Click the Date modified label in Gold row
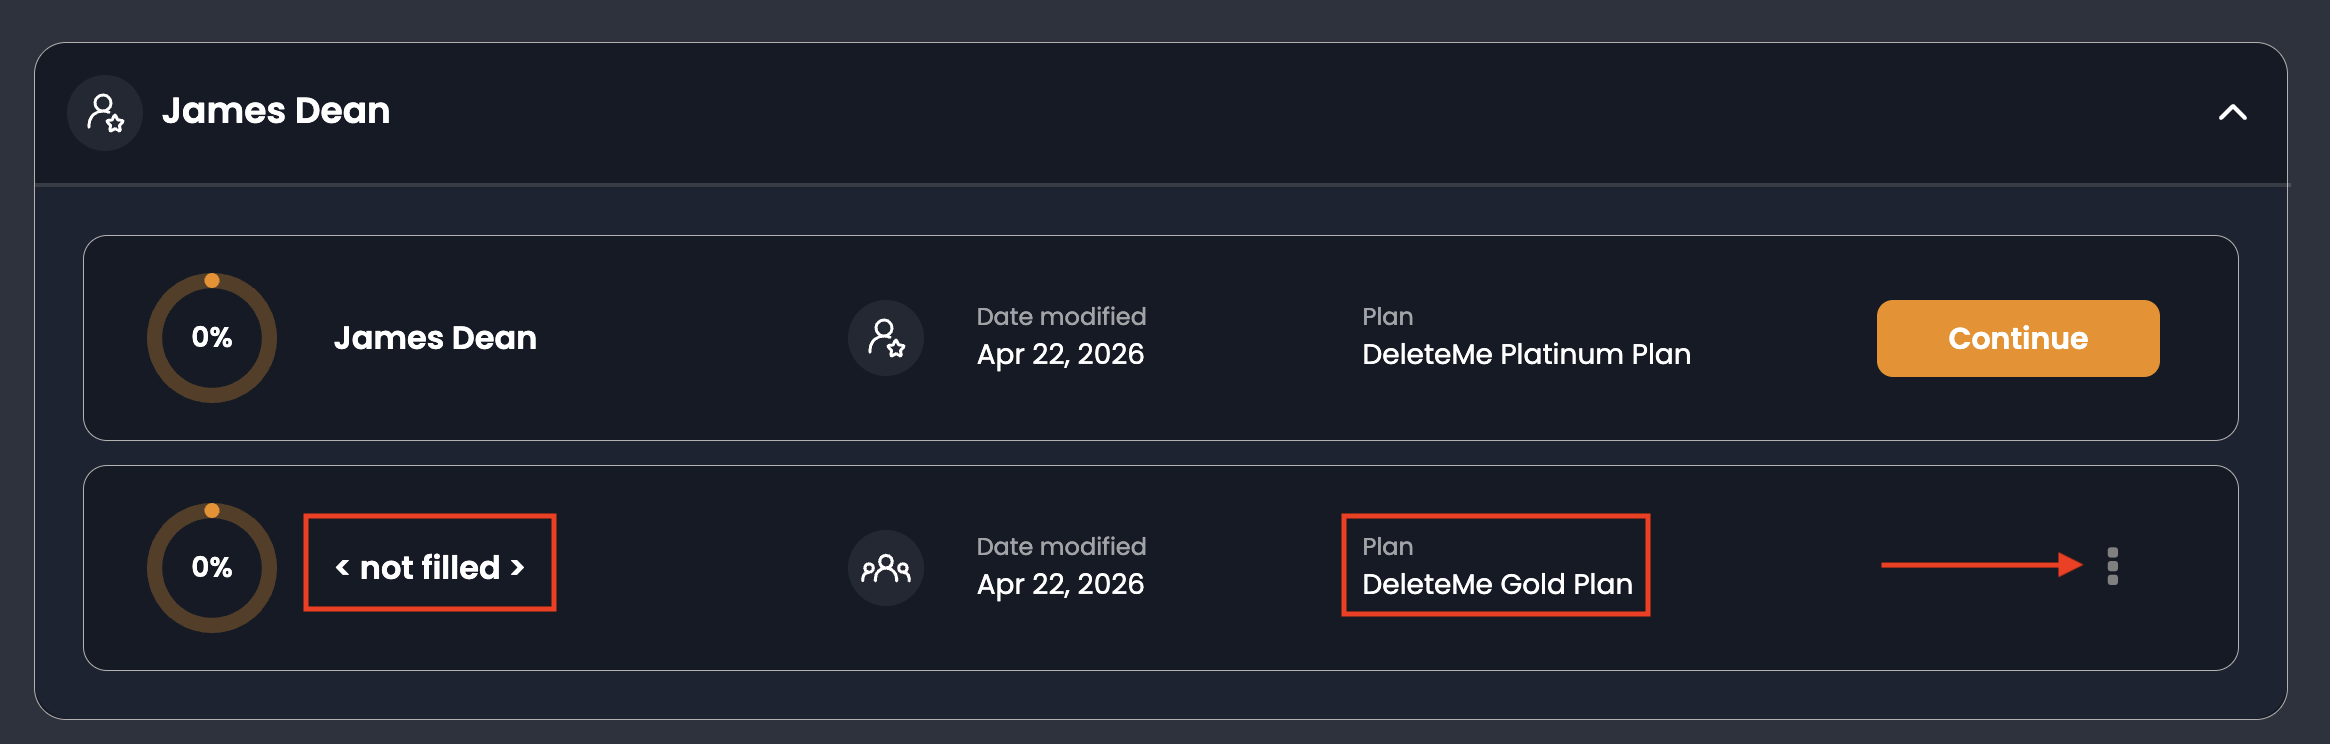 pyautogui.click(x=1061, y=547)
